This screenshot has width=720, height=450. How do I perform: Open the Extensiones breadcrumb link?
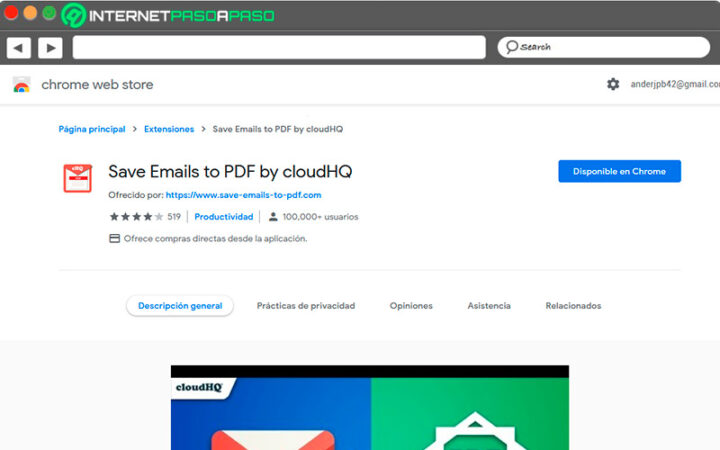point(169,129)
